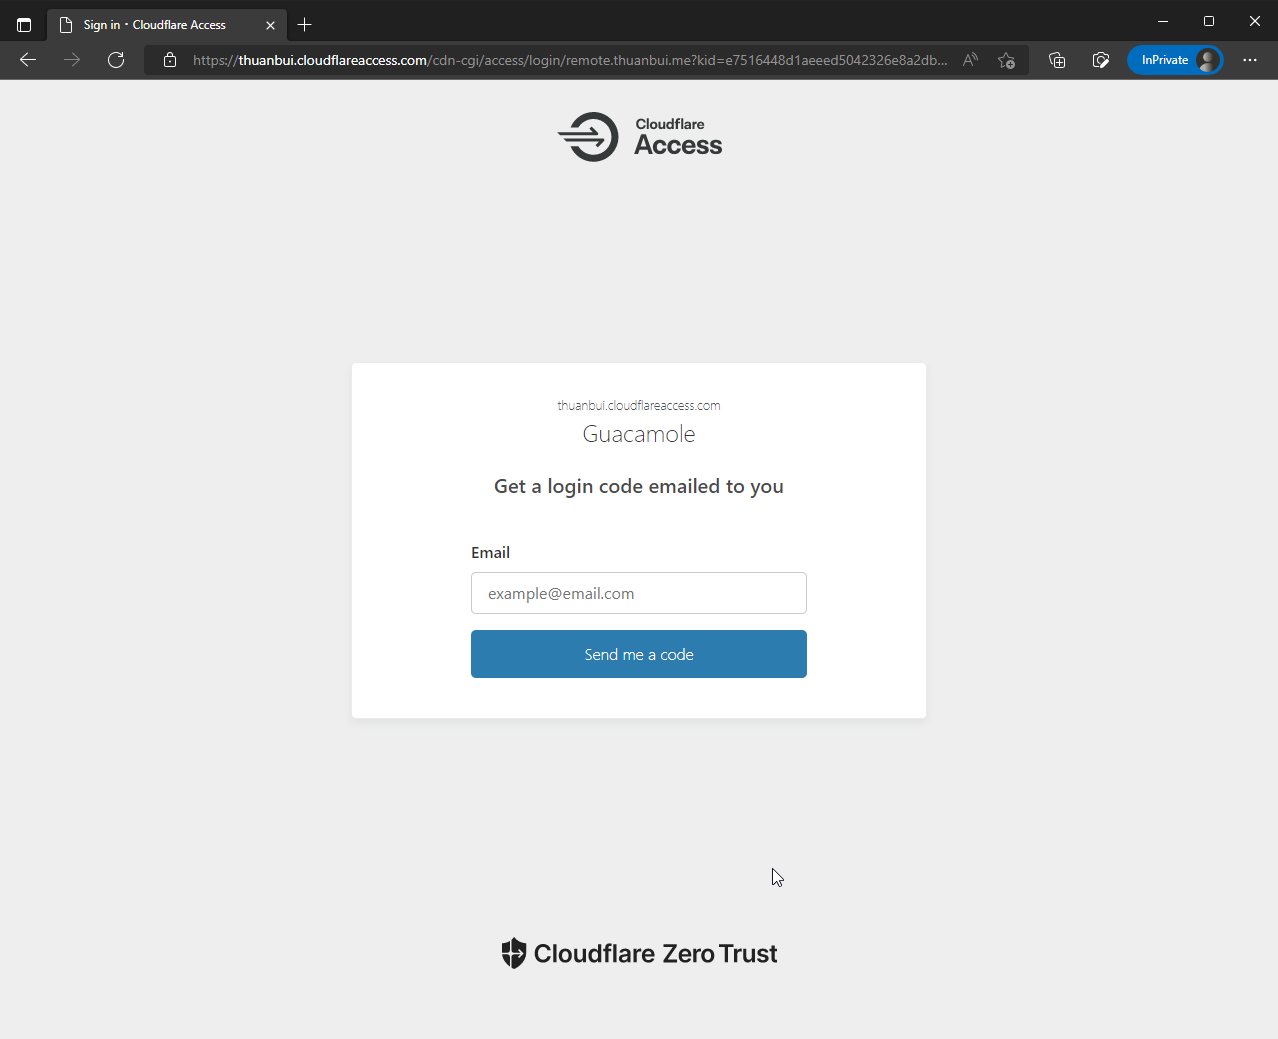View site information lock icon
Viewport: 1278px width, 1039px height.
(x=170, y=60)
